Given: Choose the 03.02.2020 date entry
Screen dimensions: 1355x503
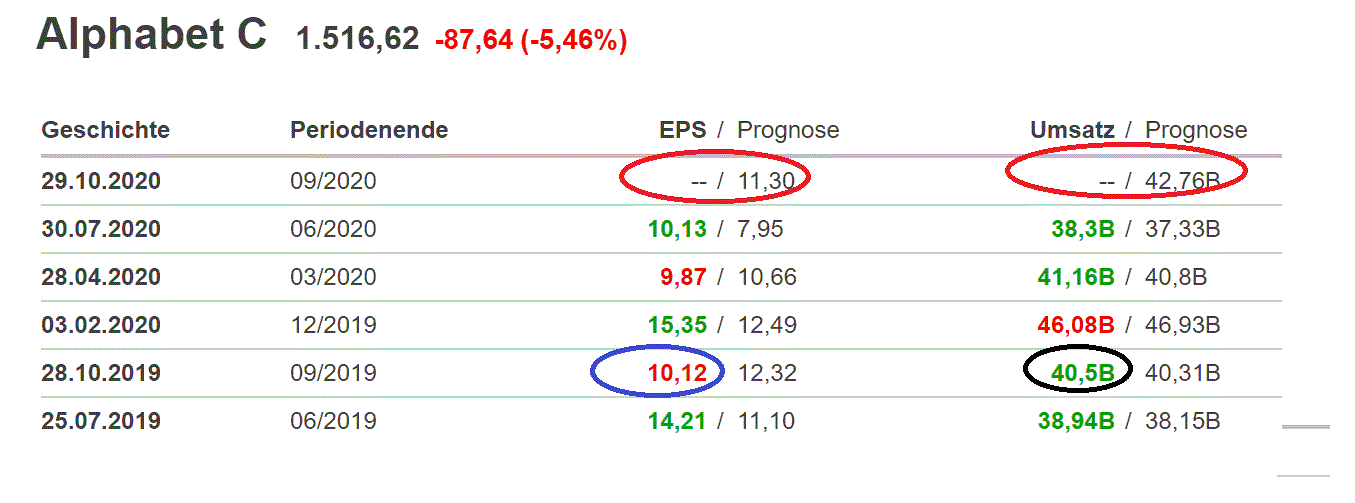Looking at the screenshot, I should tap(100, 325).
